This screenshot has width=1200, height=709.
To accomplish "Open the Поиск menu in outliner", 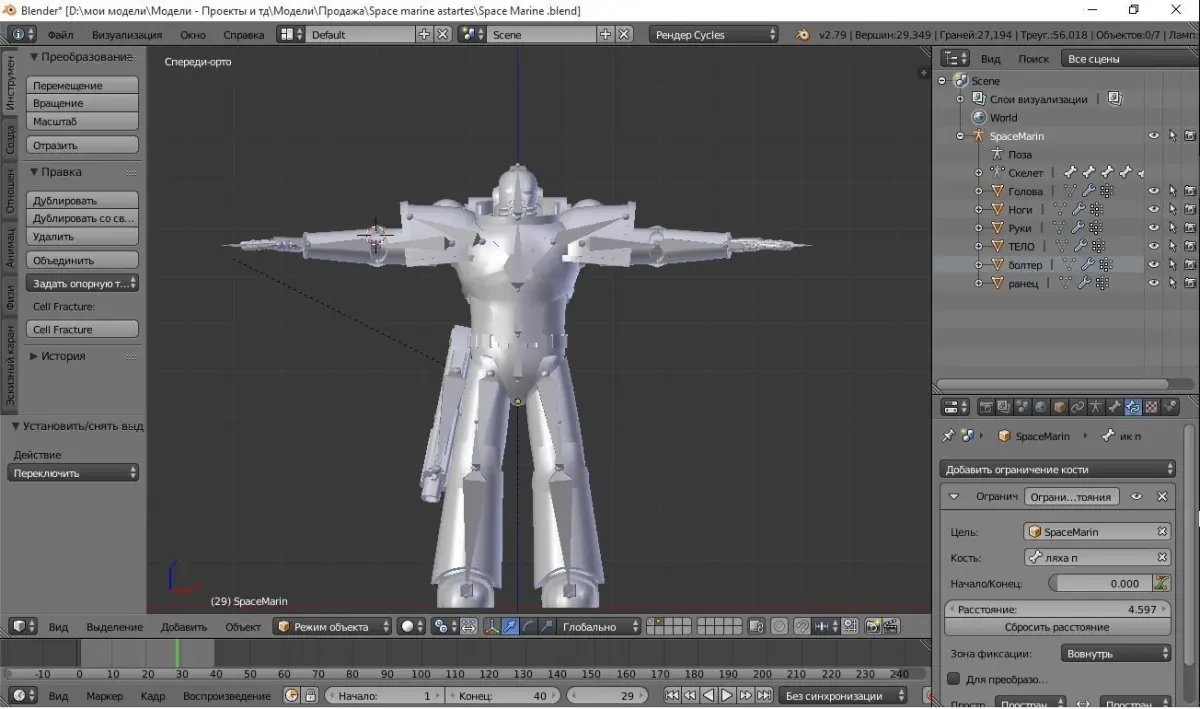I will tap(1033, 59).
